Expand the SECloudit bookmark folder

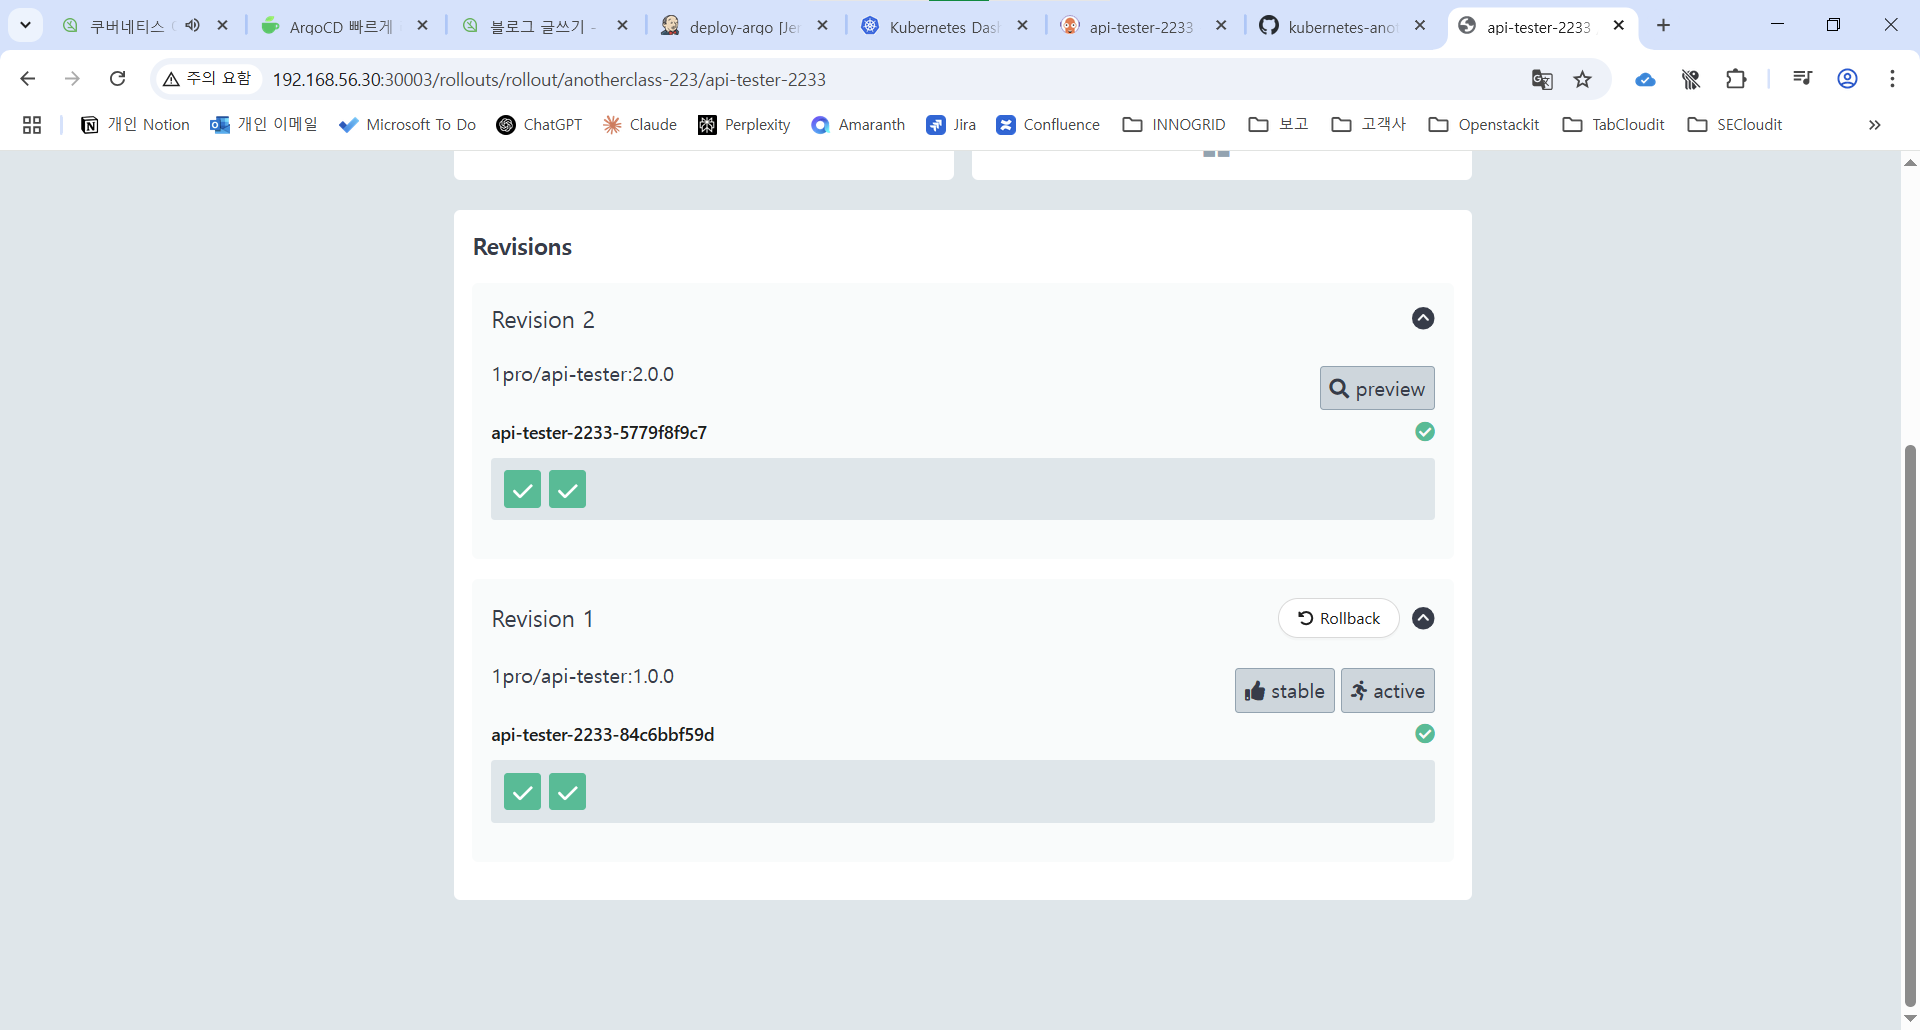click(1735, 125)
